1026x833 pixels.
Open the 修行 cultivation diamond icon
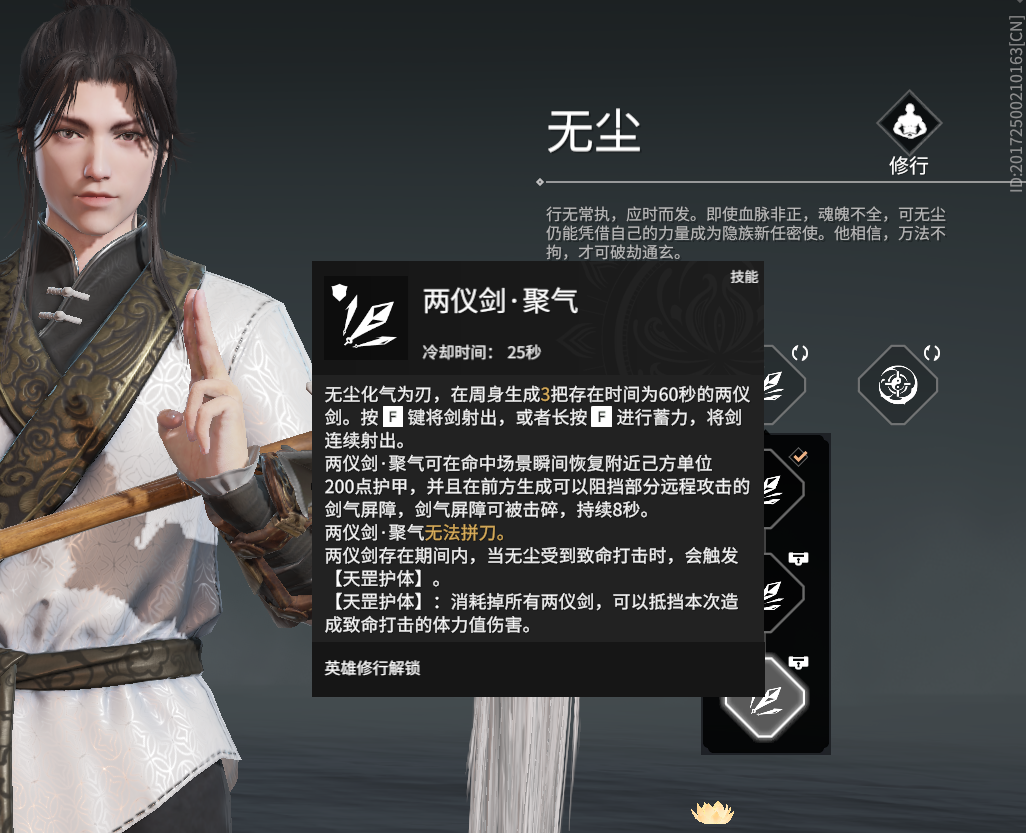(x=909, y=122)
